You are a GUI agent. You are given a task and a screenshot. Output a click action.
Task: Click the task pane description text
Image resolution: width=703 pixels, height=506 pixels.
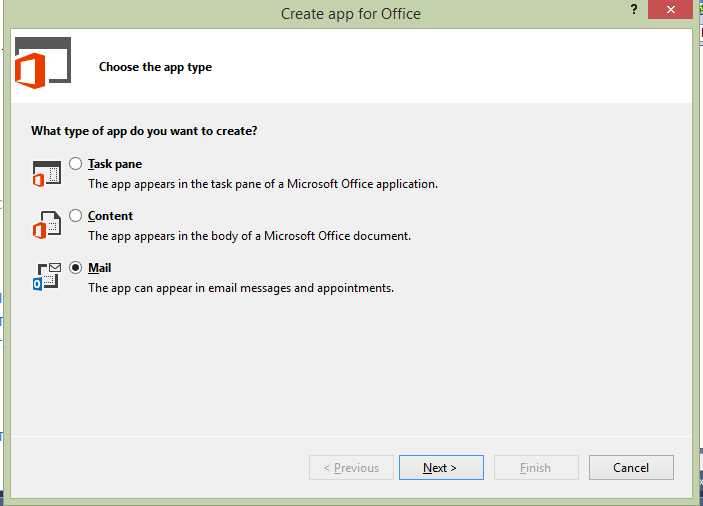(263, 184)
